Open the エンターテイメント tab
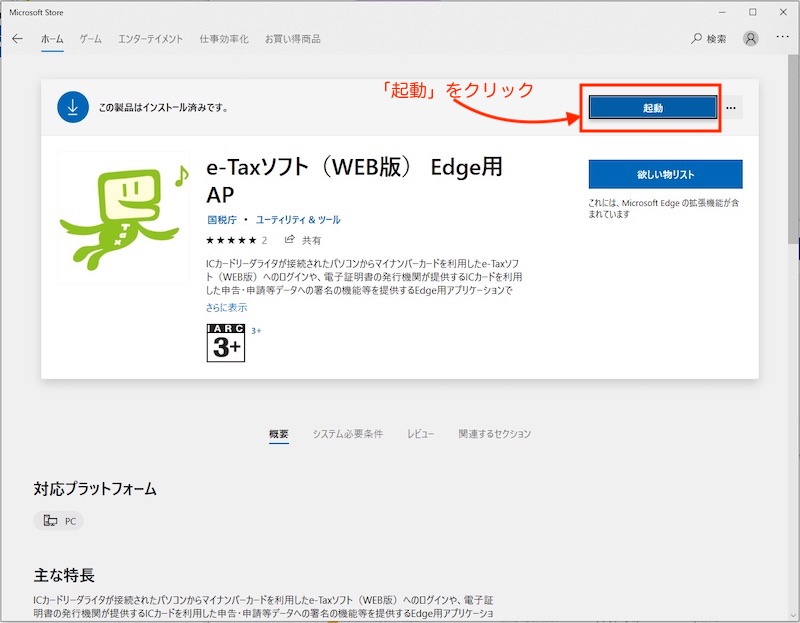The width and height of the screenshot is (800, 623). click(150, 39)
